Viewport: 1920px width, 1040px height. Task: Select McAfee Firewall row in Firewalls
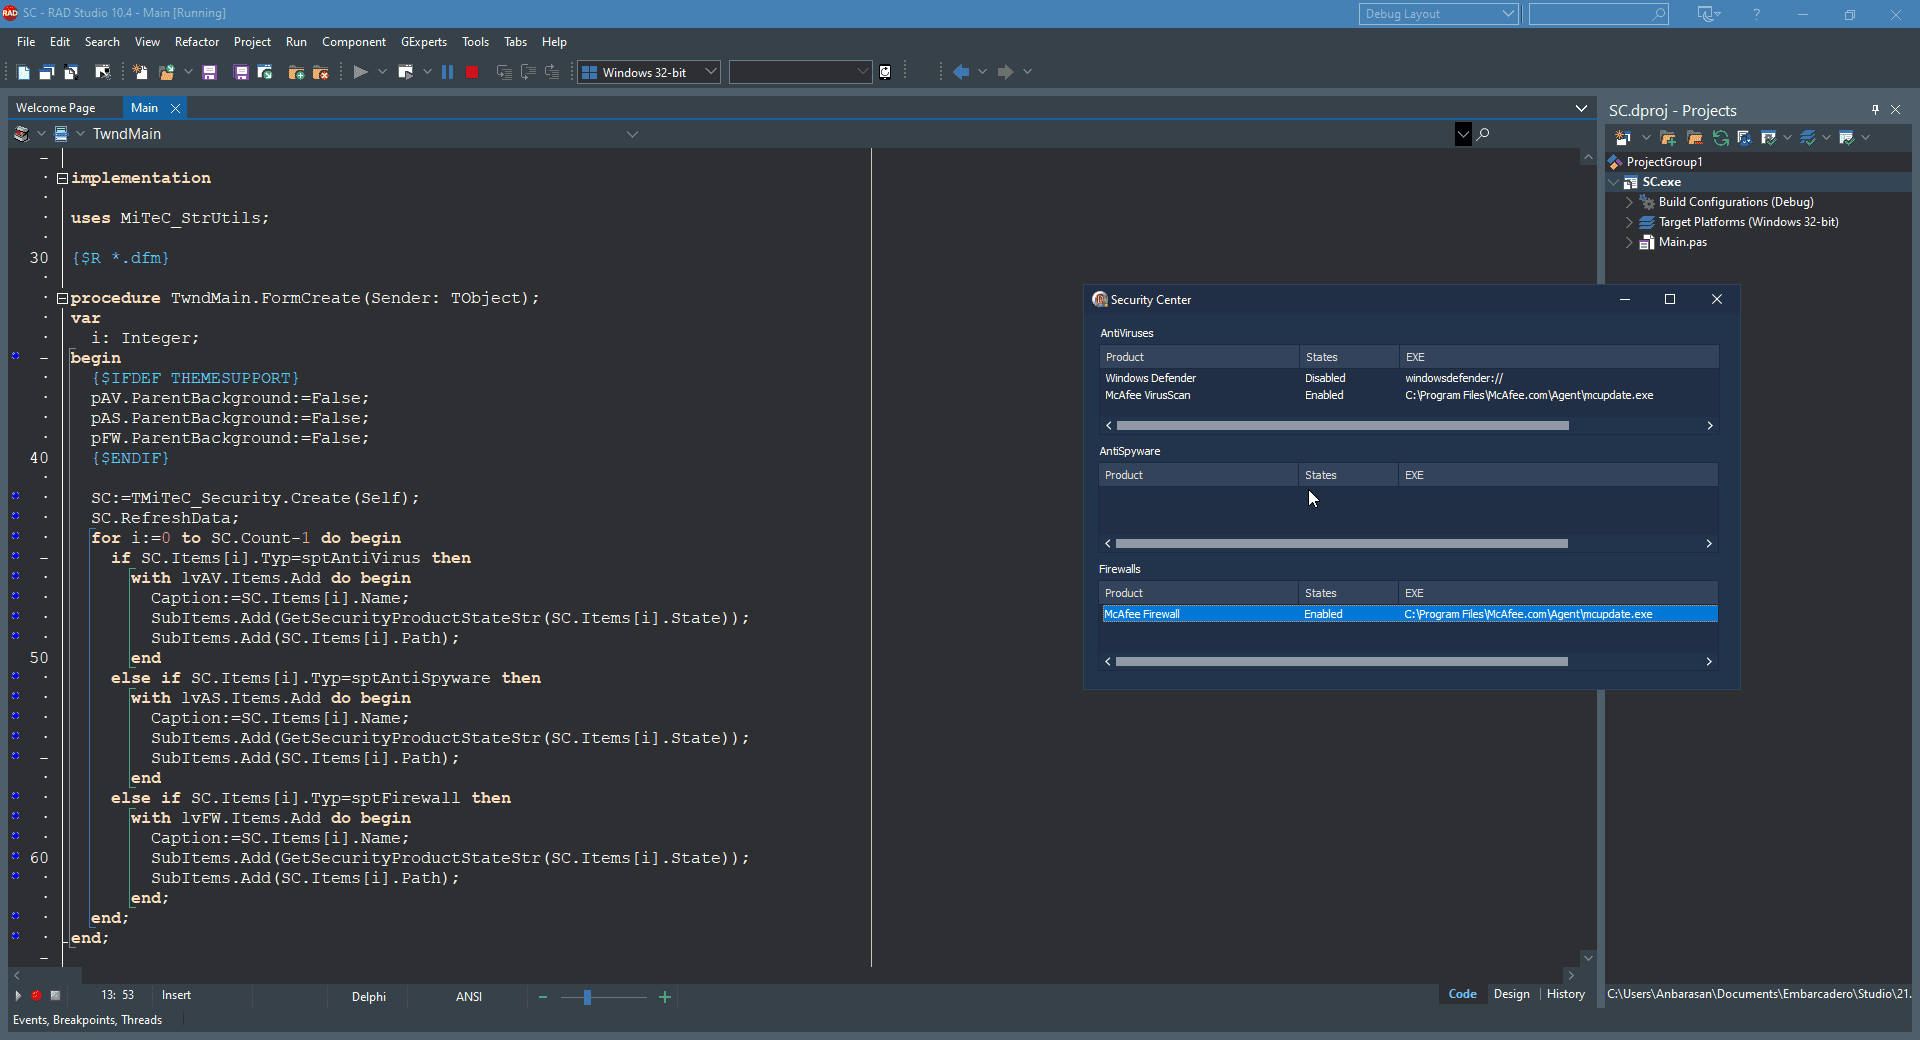click(x=1409, y=614)
